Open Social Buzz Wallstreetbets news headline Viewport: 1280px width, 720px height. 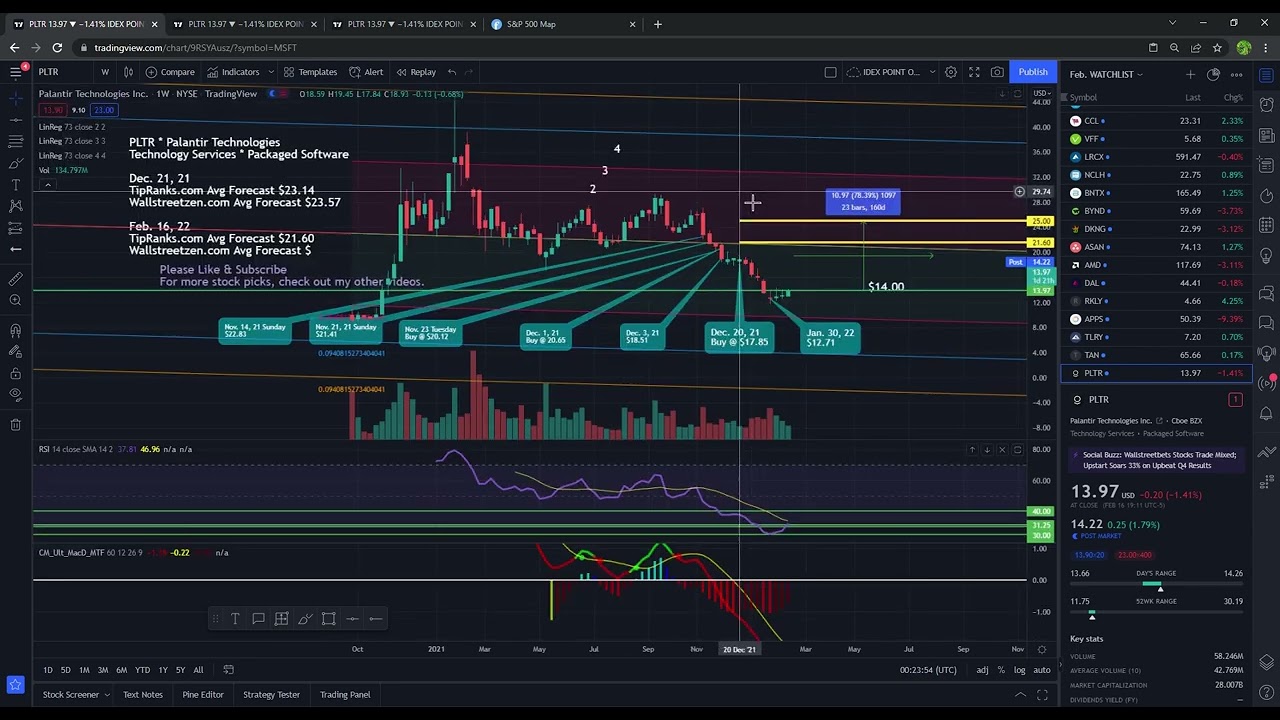[x=1158, y=460]
